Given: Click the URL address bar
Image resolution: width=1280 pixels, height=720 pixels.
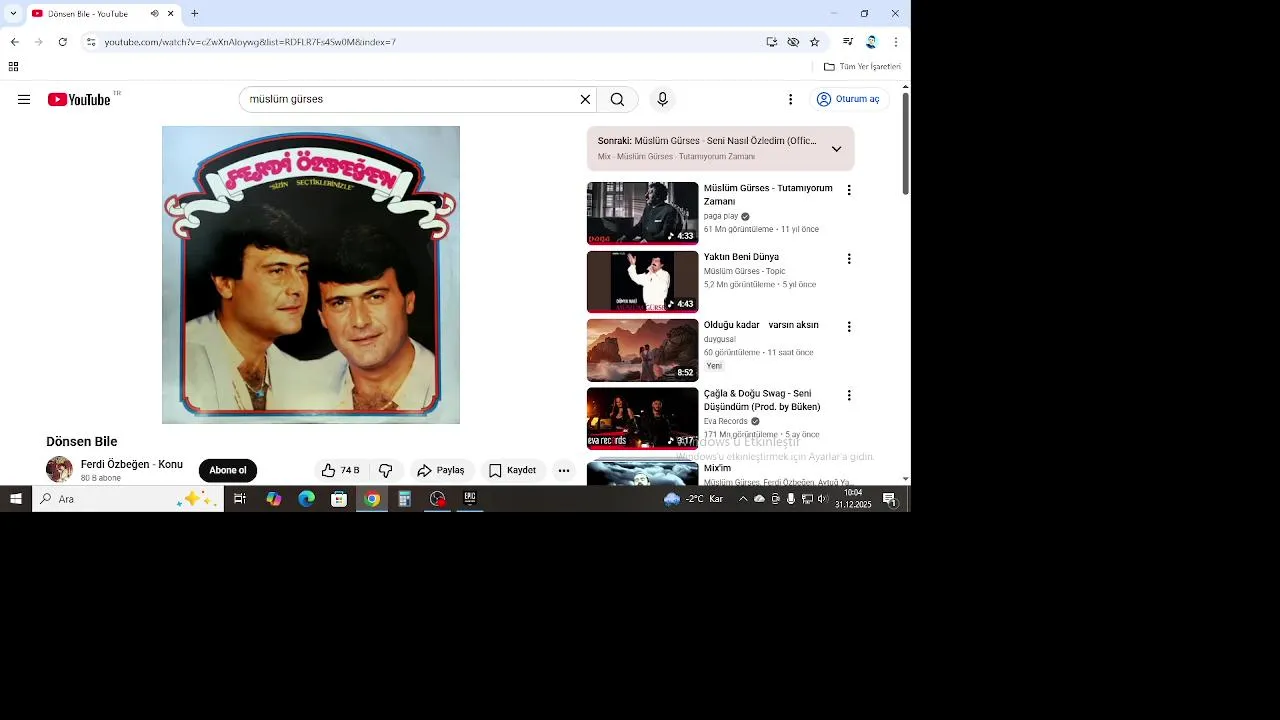Looking at the screenshot, I should [x=430, y=42].
